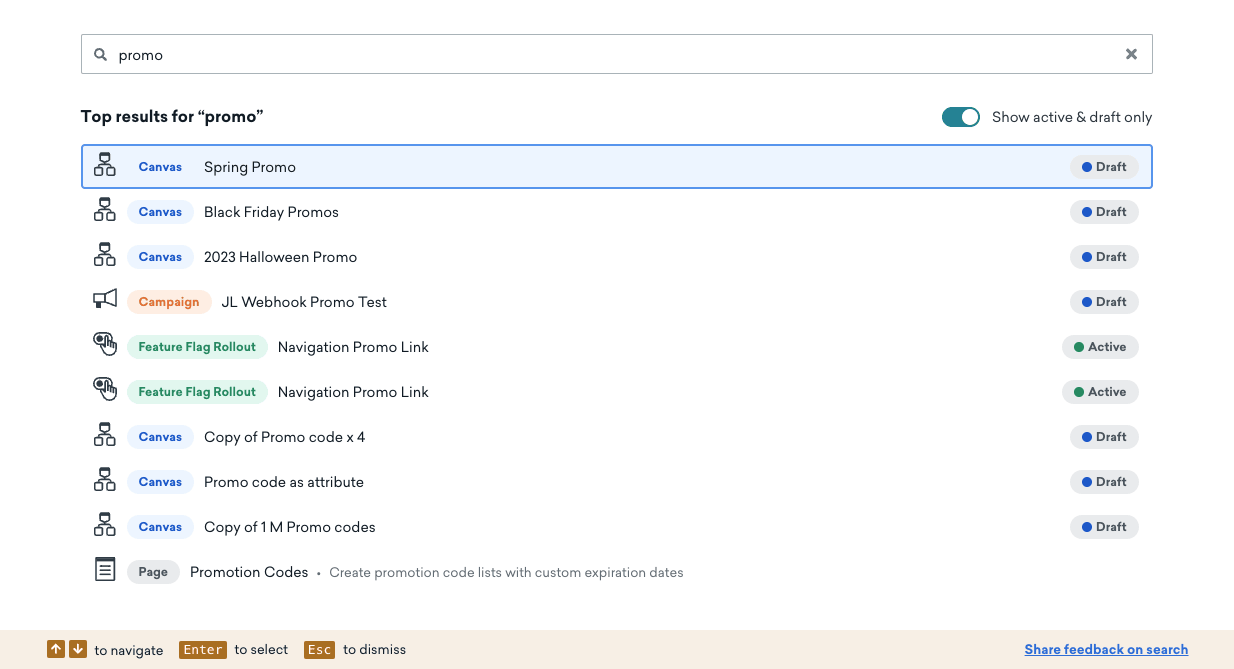Click the Canvas tag on Spring Promo

160,167
